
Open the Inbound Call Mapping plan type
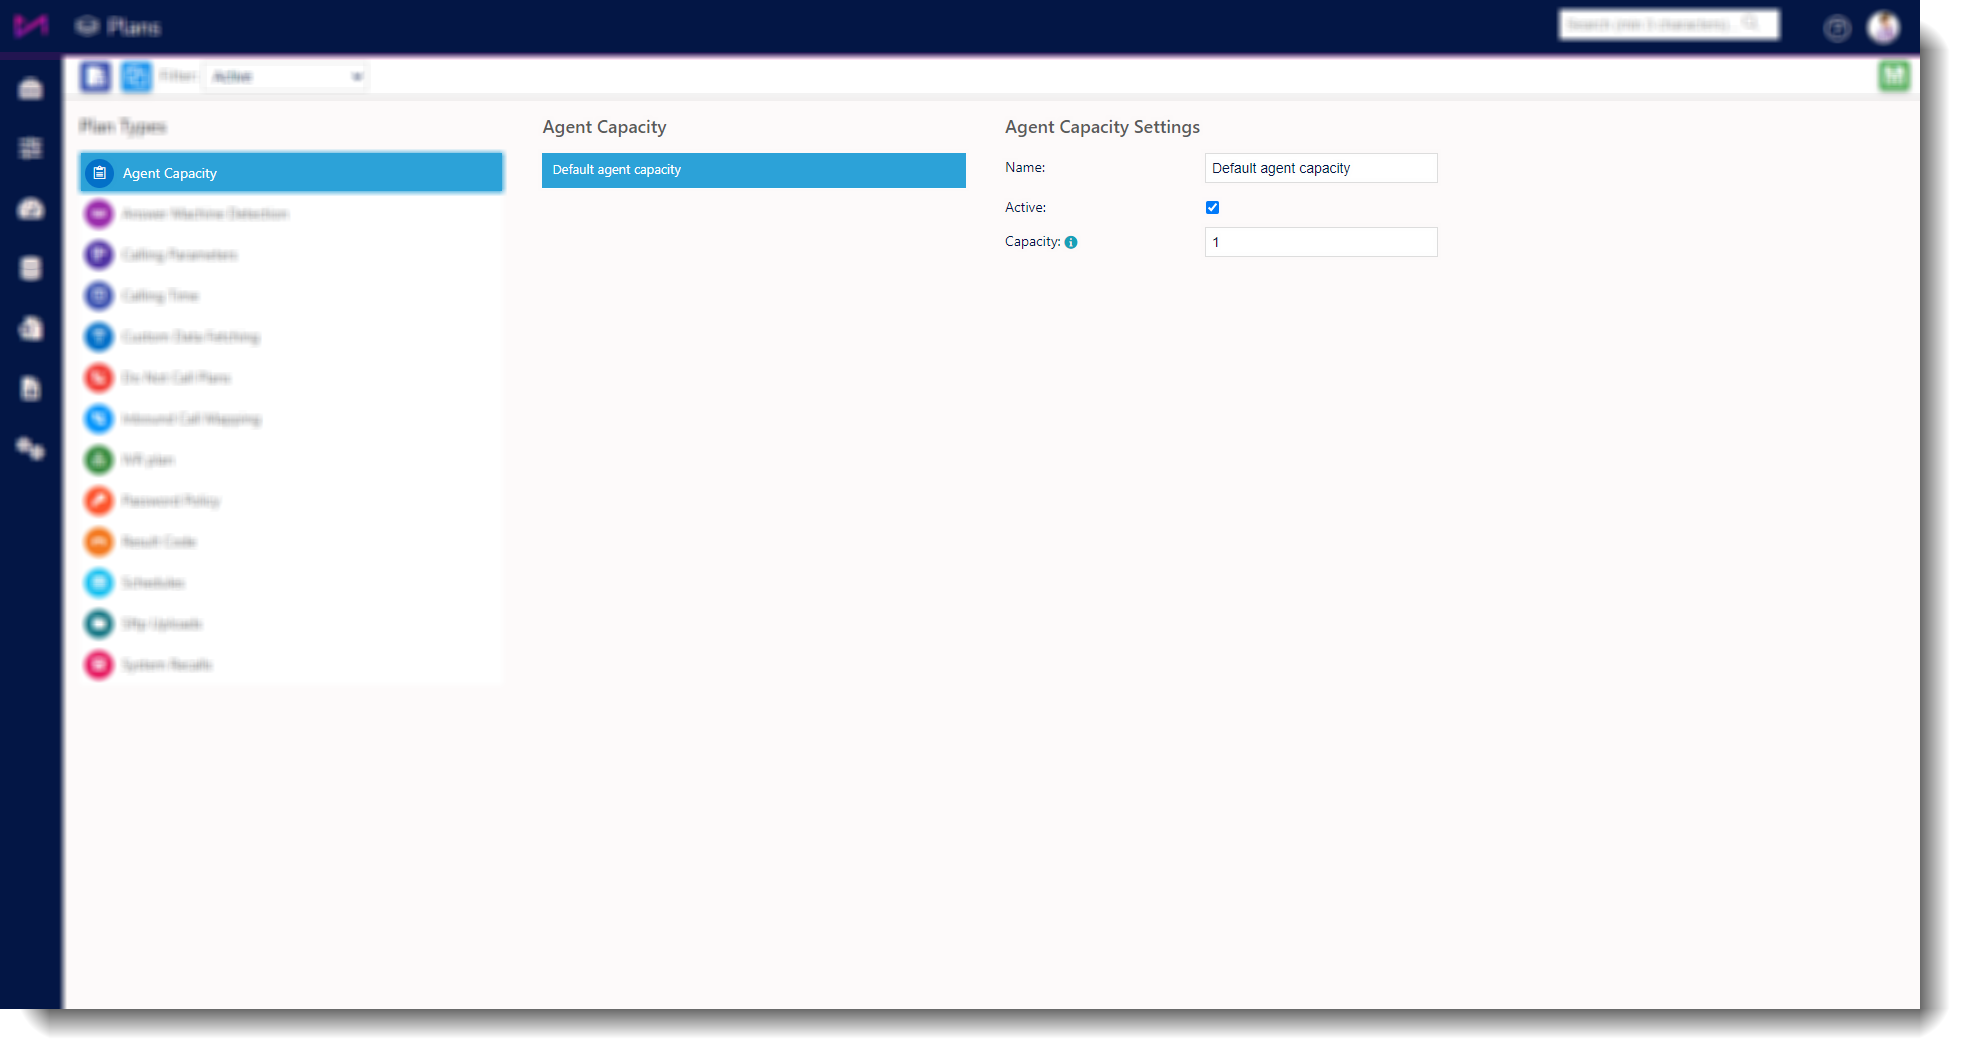click(291, 419)
